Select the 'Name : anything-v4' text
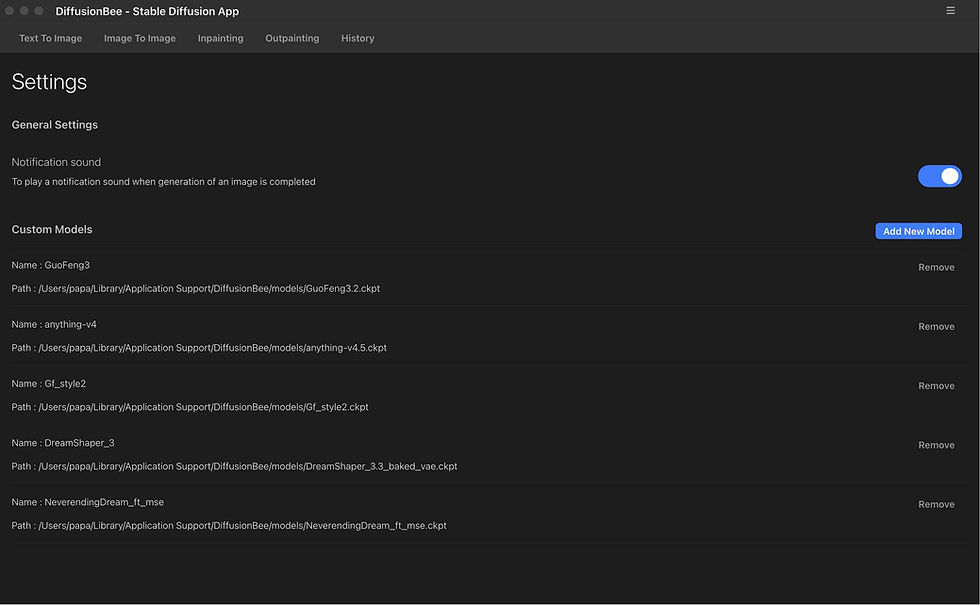The height and width of the screenshot is (605, 980). tap(54, 324)
